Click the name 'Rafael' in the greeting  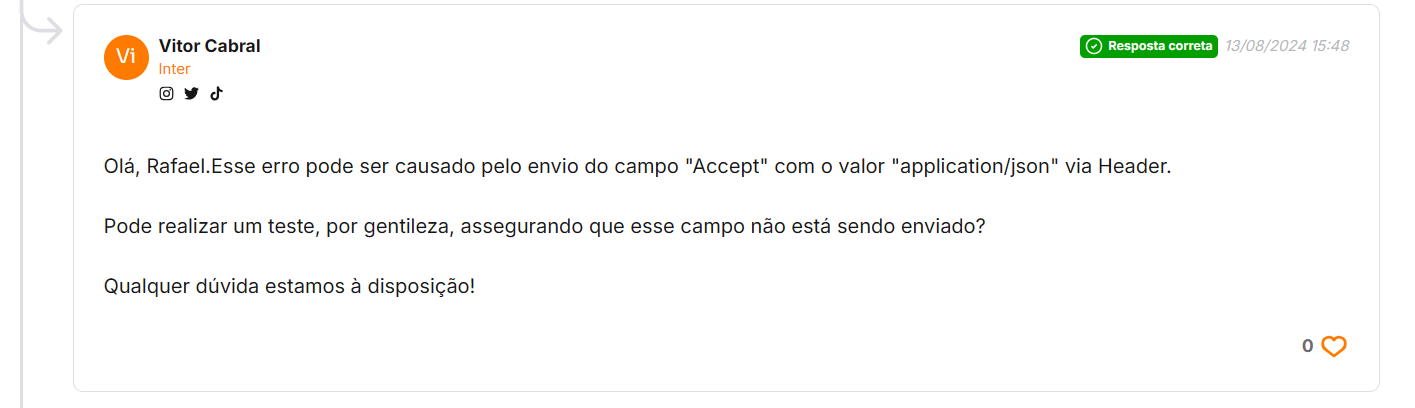point(177,167)
